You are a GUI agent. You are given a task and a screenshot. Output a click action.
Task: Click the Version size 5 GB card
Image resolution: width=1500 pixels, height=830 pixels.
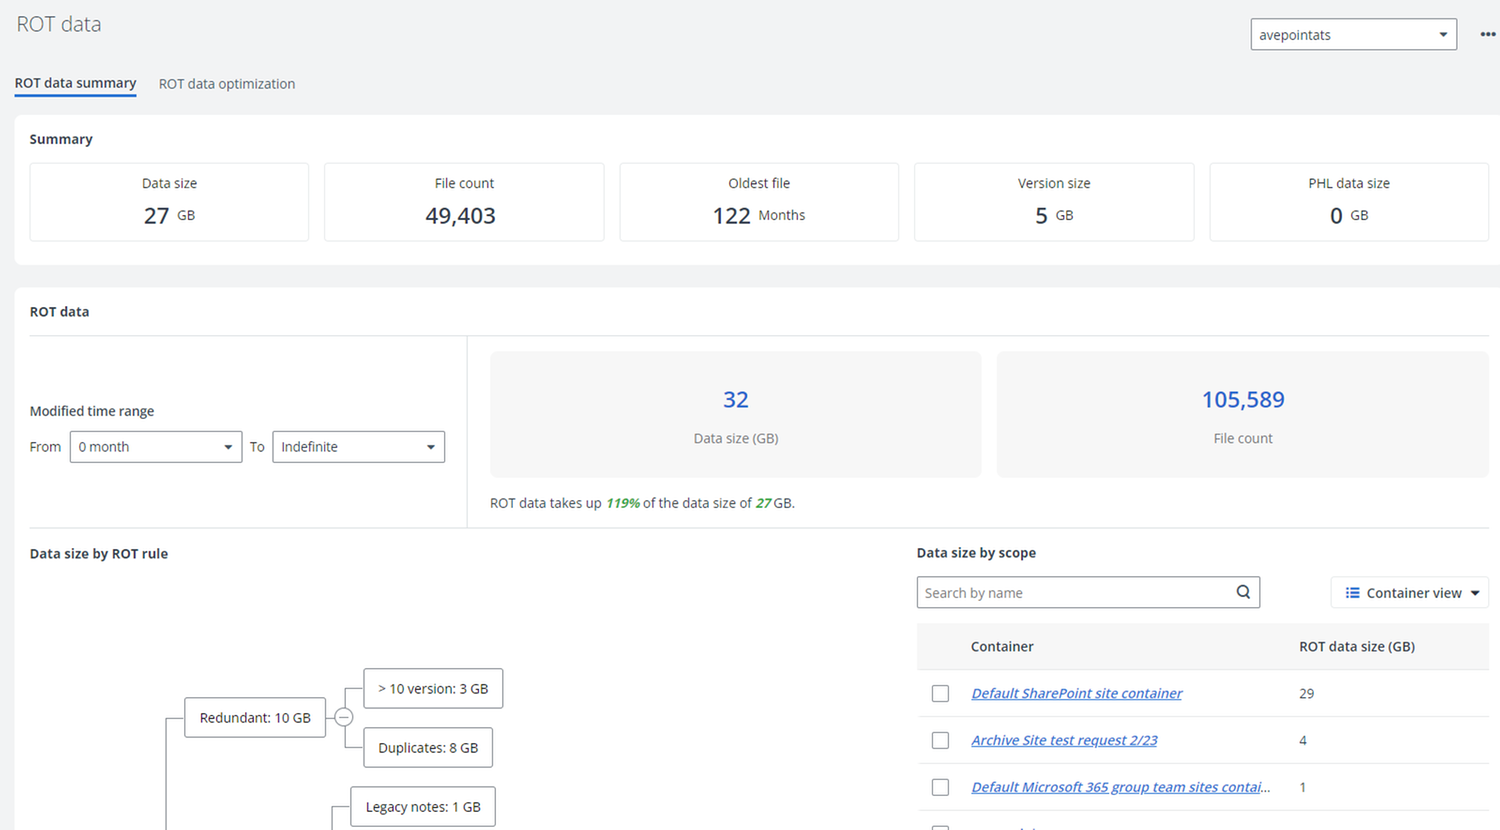tap(1054, 202)
